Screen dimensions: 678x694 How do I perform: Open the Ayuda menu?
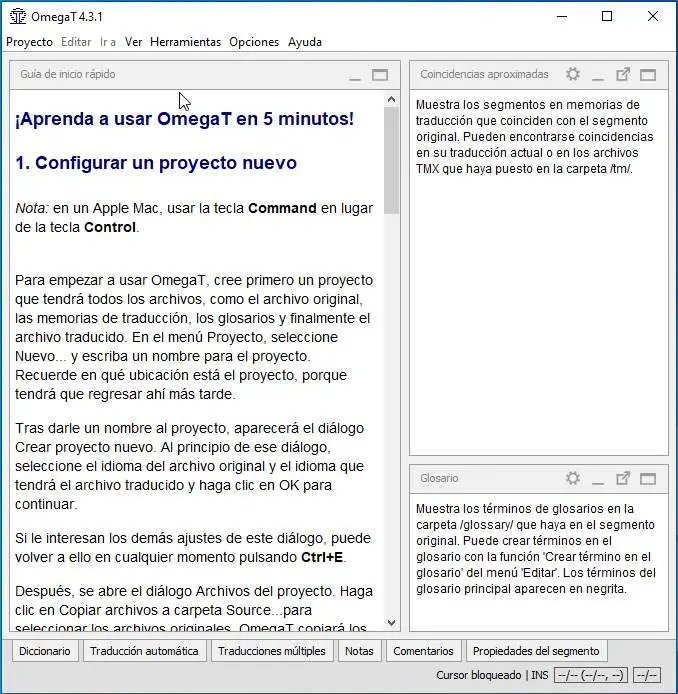pos(305,42)
